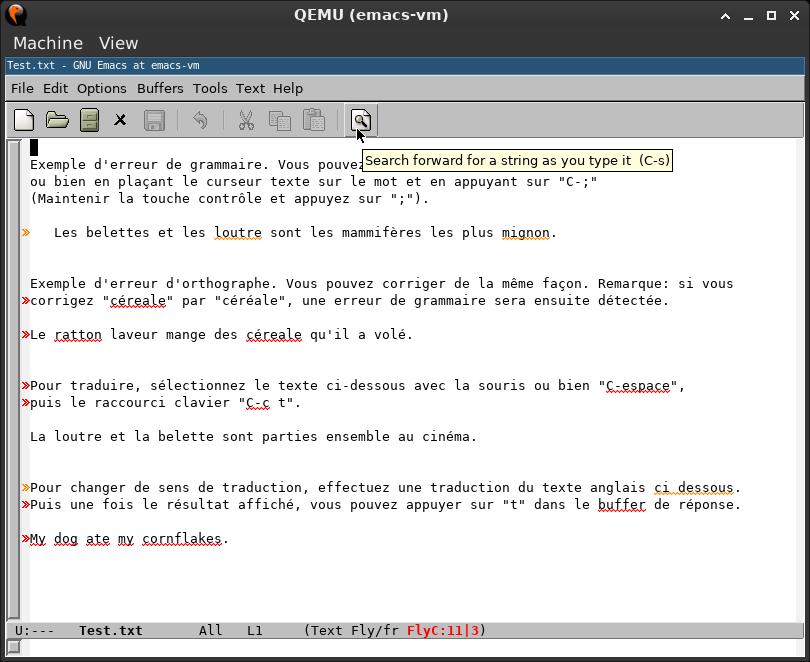Open the Text menu
The height and width of the screenshot is (662, 810).
[x=250, y=88]
